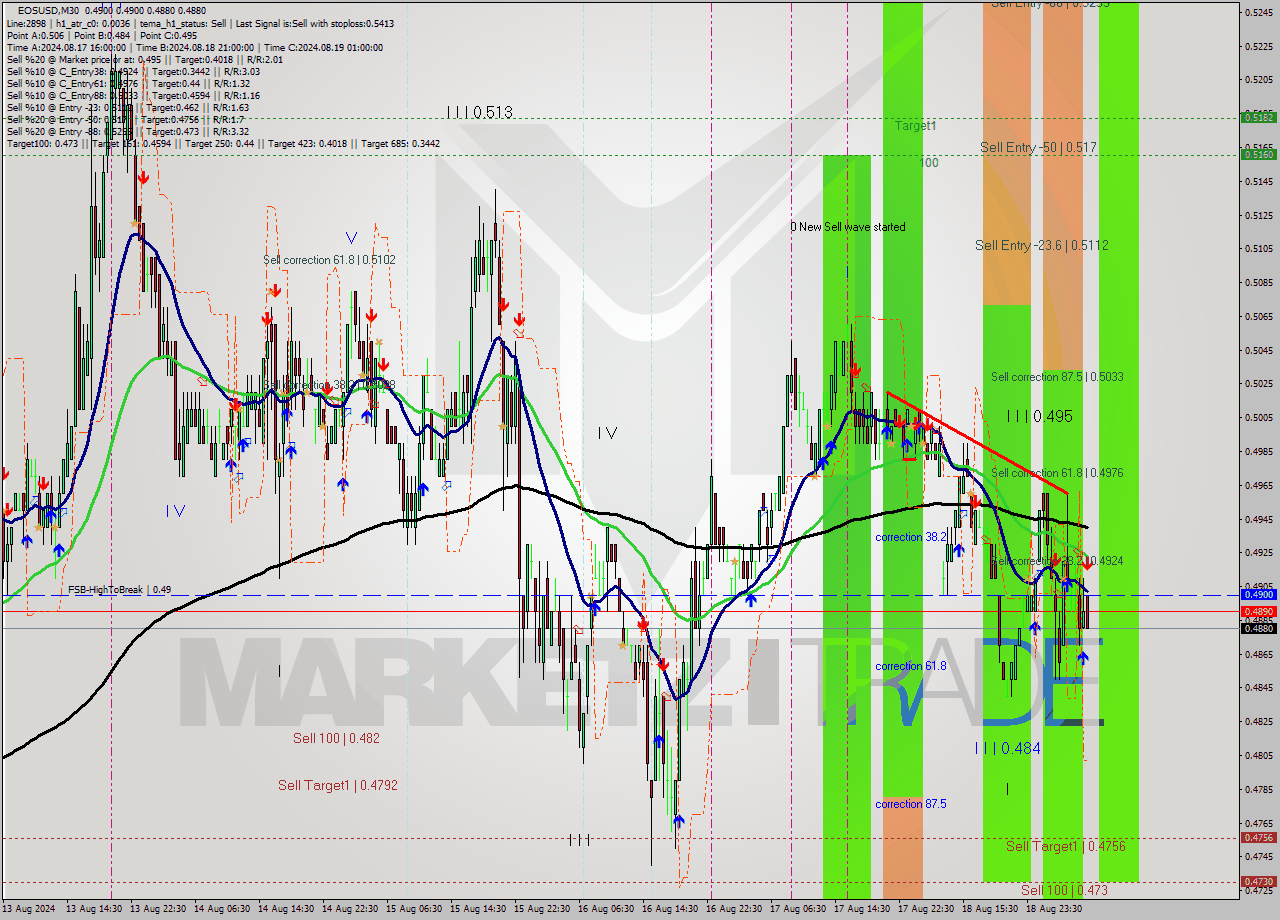Click the 'Sell correction 61.8 | 0.4976' label

point(1057,473)
